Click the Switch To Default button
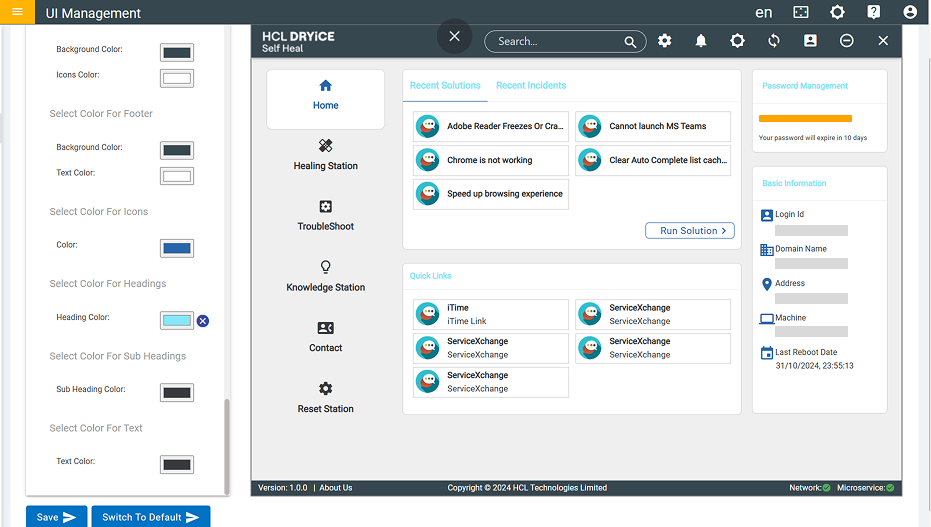This screenshot has height=527, width=931. [x=151, y=517]
